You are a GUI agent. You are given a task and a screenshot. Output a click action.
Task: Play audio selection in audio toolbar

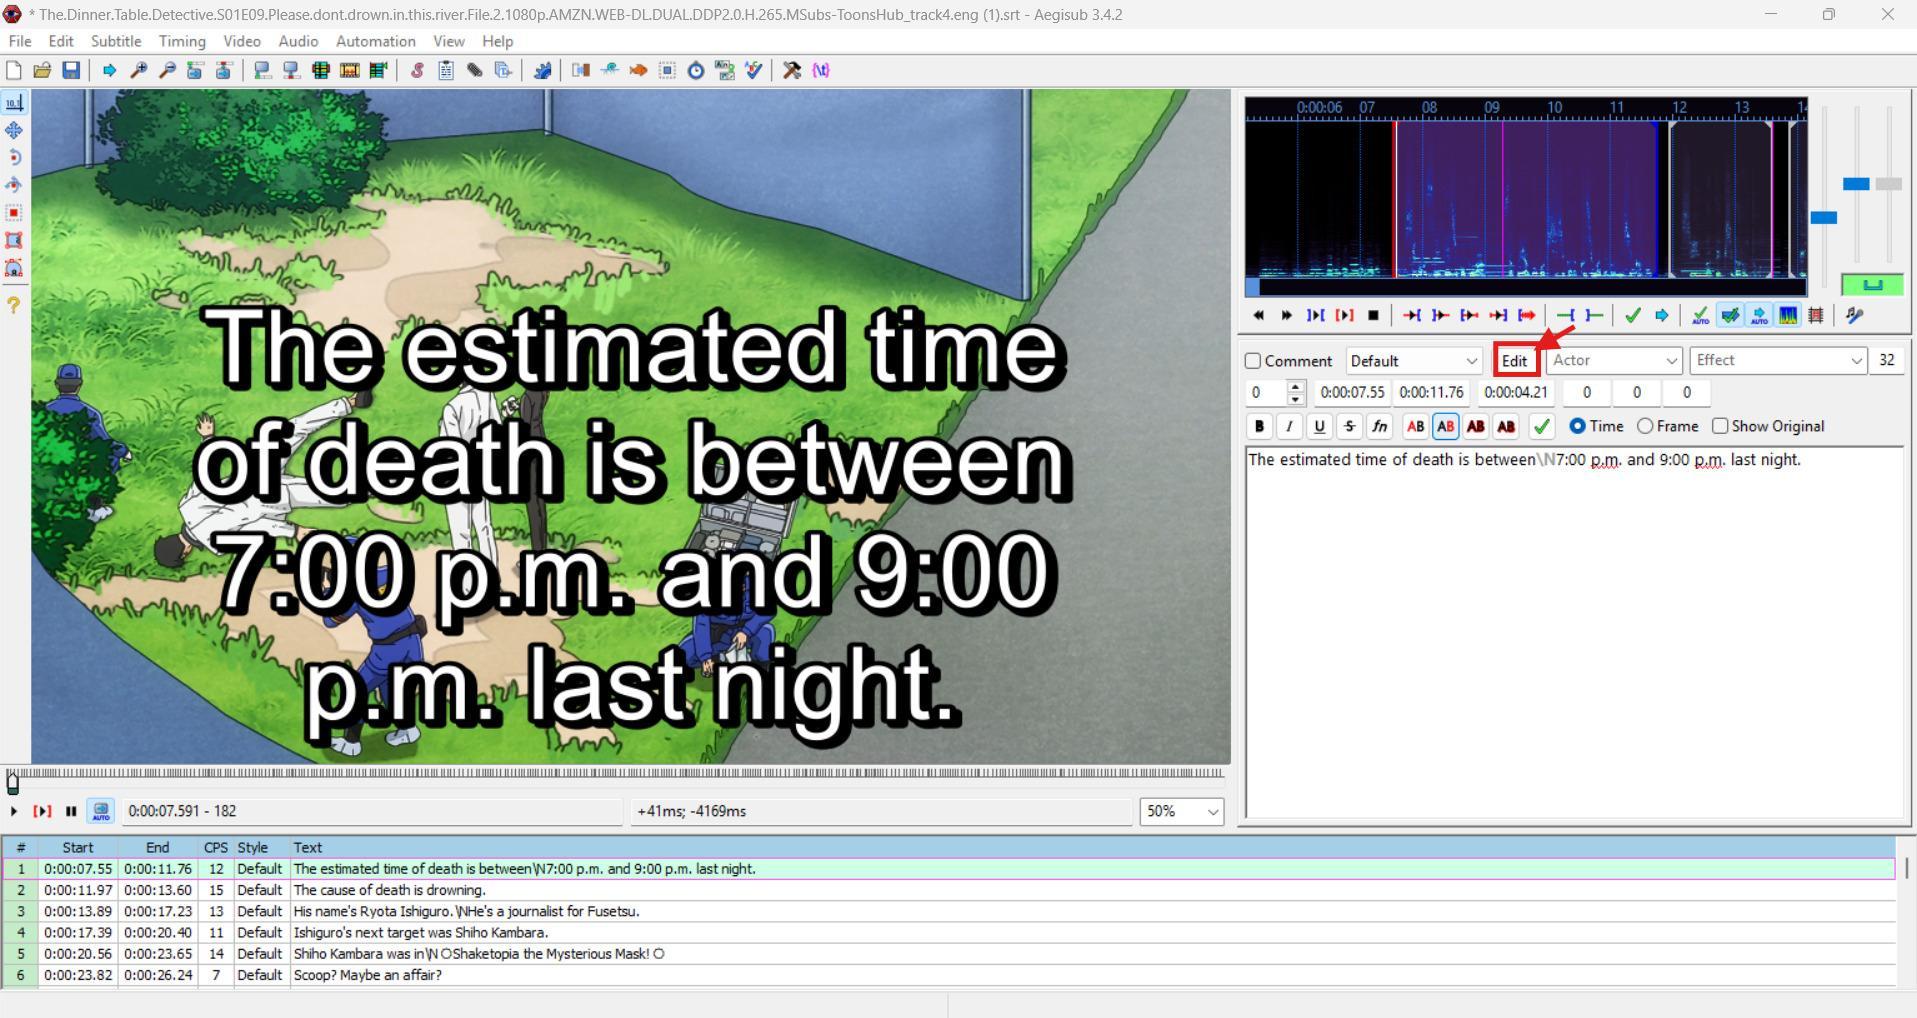(x=1345, y=315)
